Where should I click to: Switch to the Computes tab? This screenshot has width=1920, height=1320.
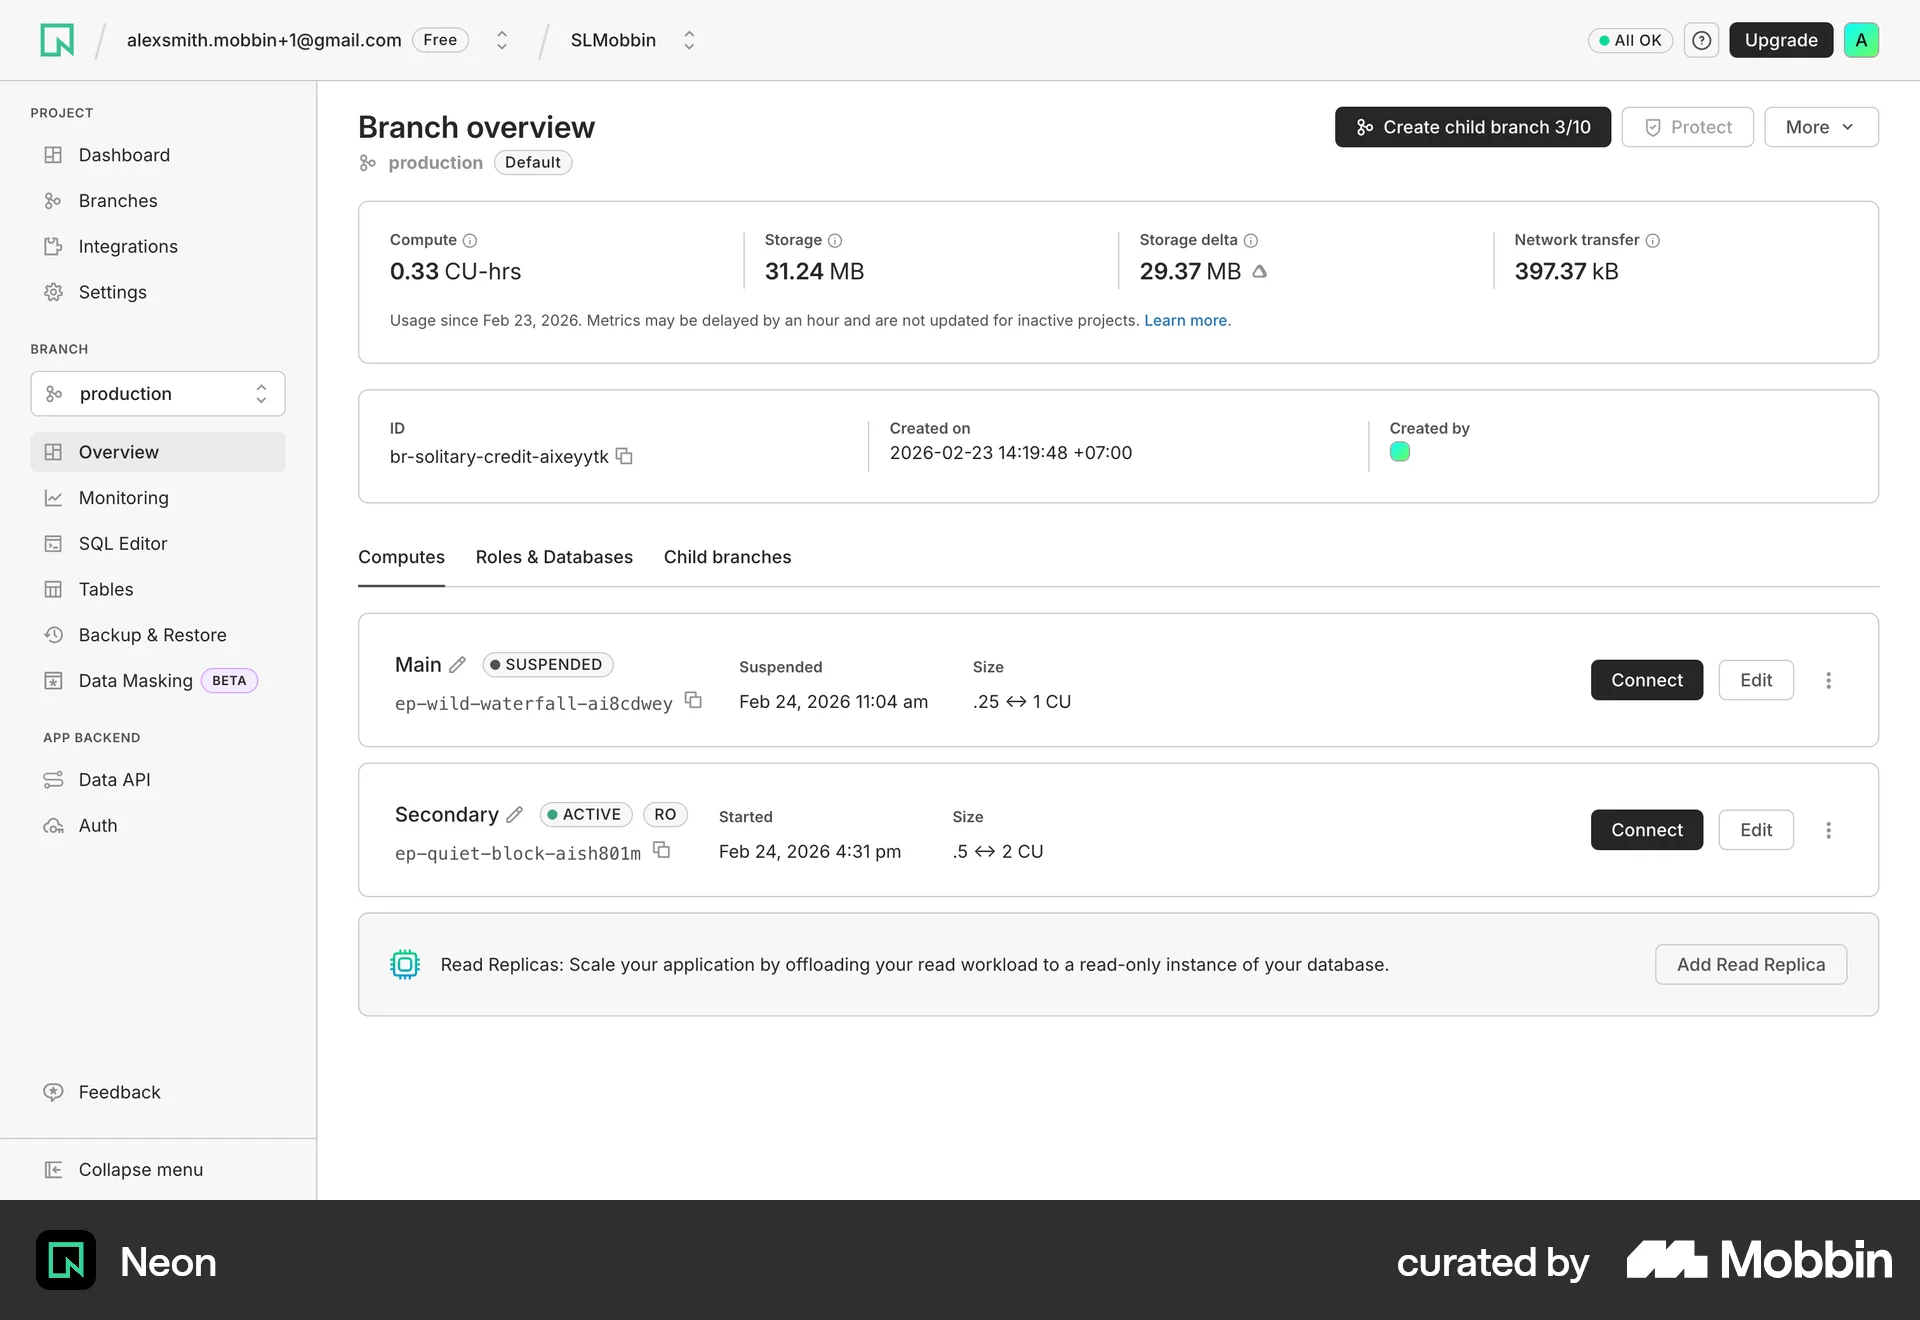(401, 557)
